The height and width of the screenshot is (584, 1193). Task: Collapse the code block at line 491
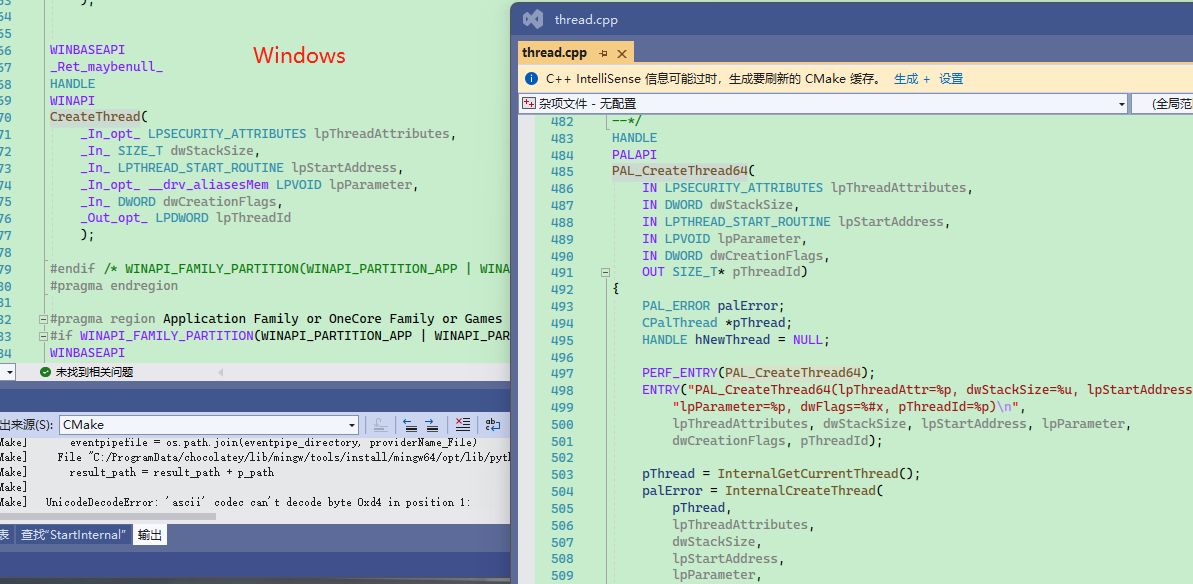point(605,272)
